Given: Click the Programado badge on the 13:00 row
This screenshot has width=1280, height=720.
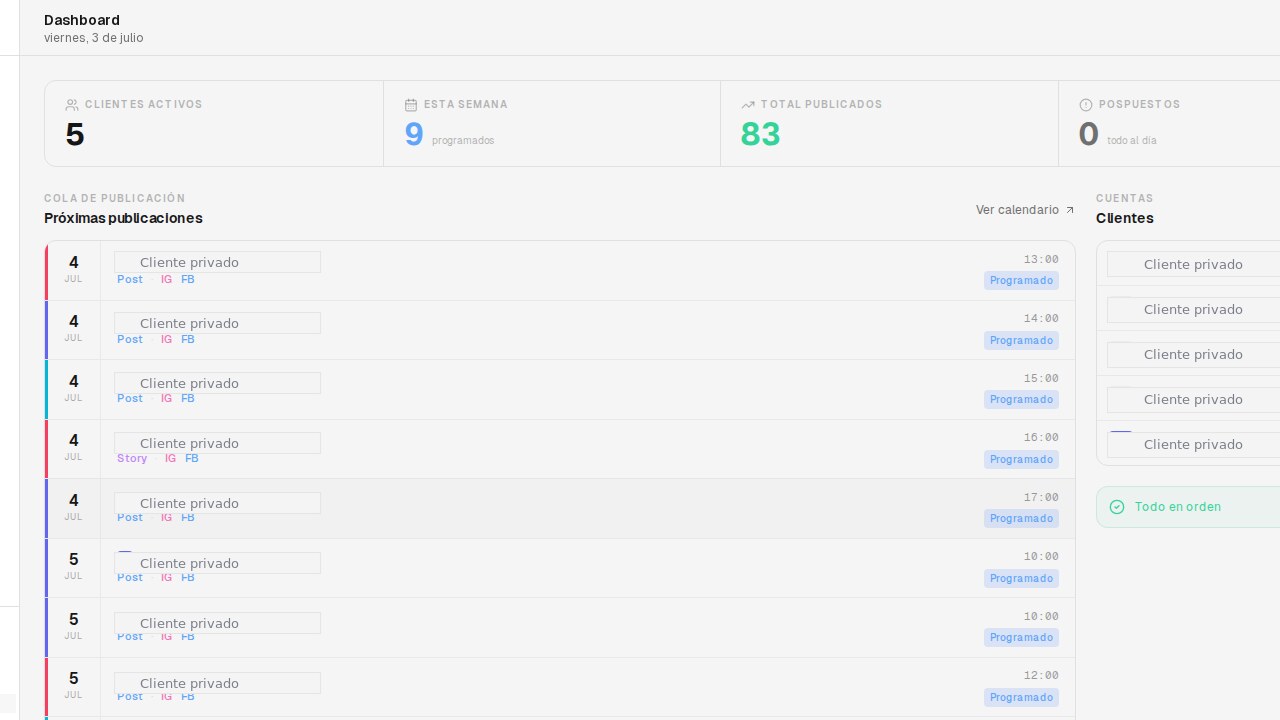Looking at the screenshot, I should (x=1021, y=281).
